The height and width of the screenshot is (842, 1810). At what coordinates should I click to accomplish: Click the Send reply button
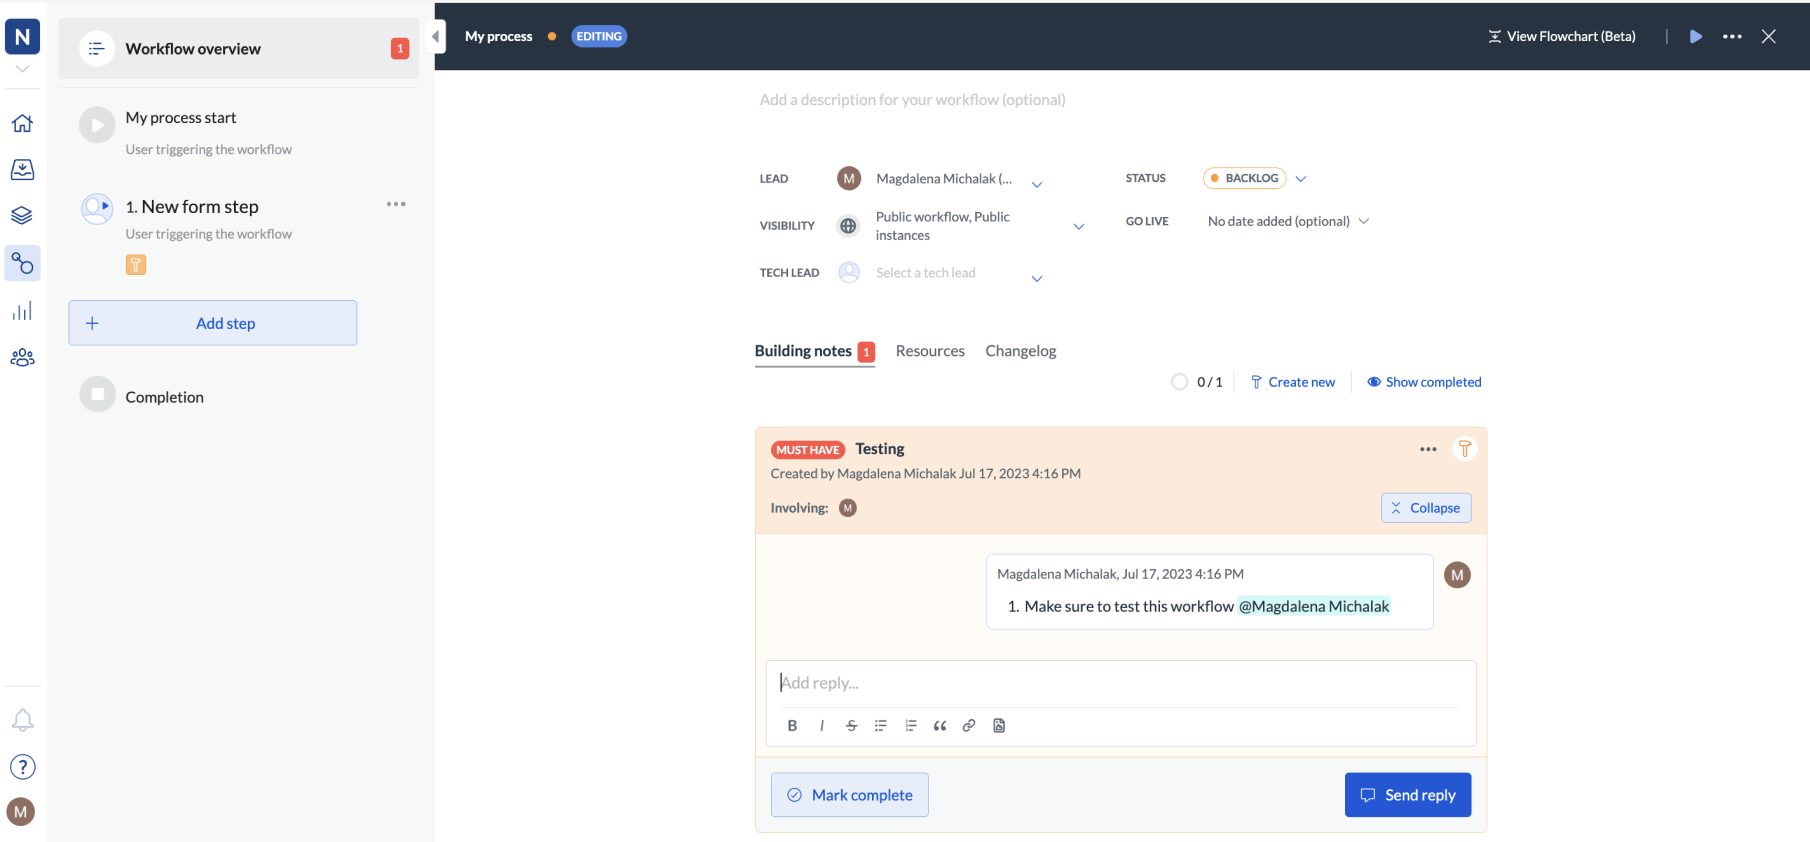pyautogui.click(x=1408, y=795)
